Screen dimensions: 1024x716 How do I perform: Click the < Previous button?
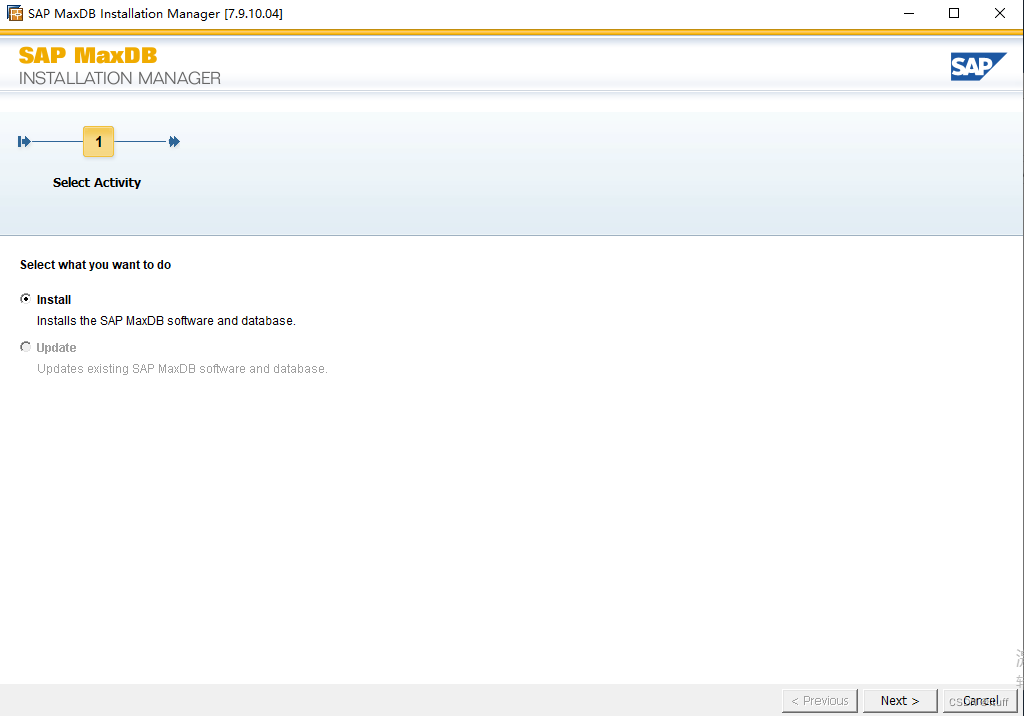click(820, 701)
